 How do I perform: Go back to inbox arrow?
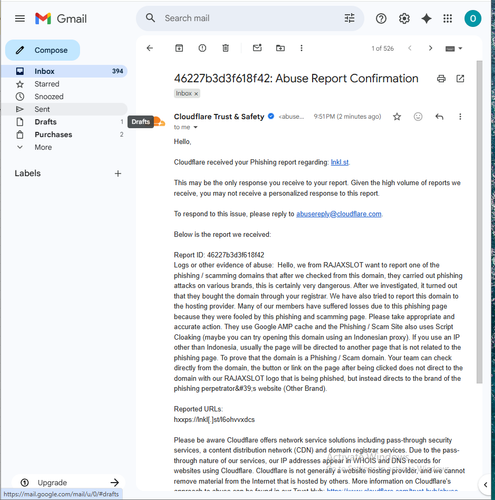pos(150,48)
